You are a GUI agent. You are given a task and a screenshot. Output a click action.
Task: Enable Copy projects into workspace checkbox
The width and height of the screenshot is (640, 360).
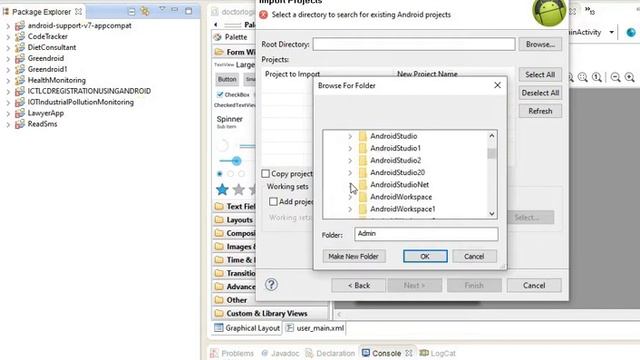[266, 173]
